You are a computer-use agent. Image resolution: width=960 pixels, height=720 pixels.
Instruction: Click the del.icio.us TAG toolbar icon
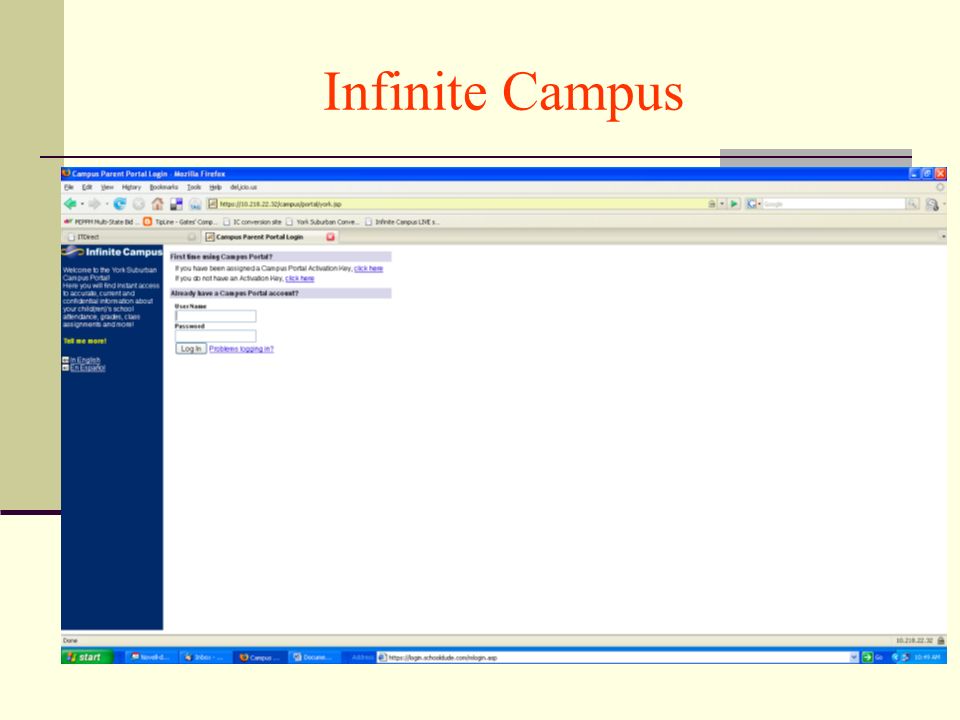(x=195, y=204)
